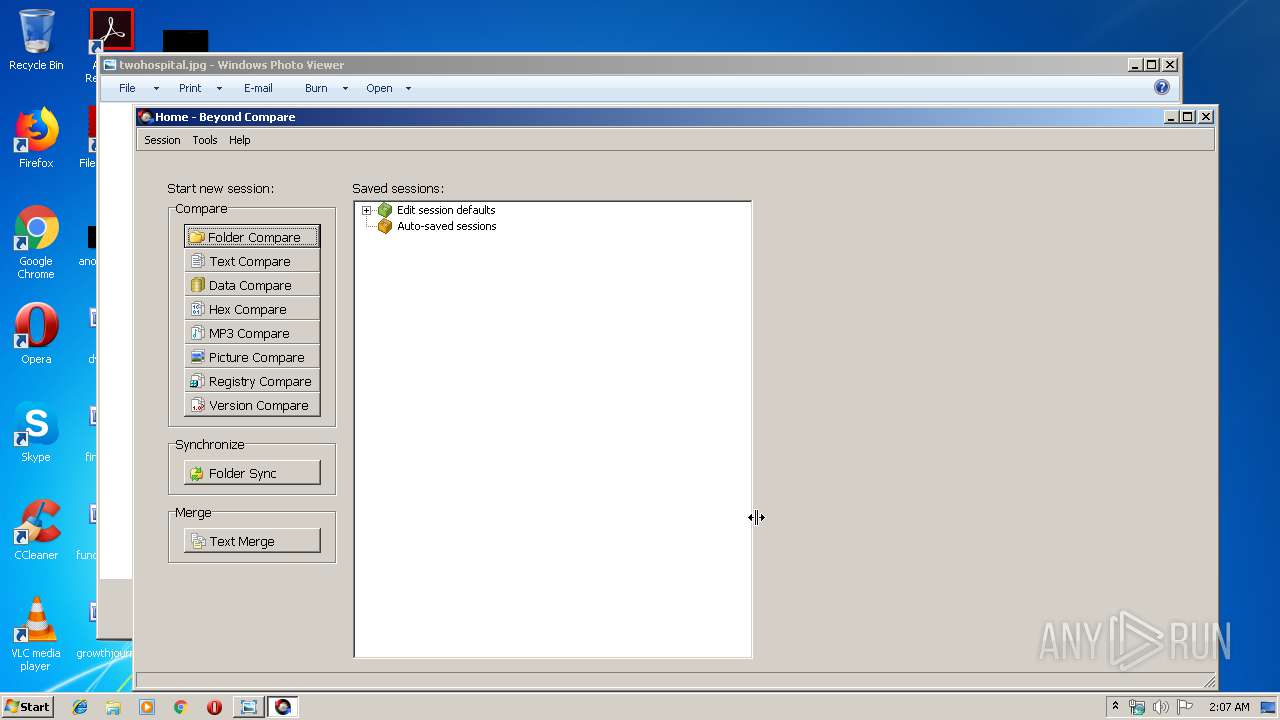Click the Auto-saved sessions box icon
This screenshot has height=720, width=1280.
tap(385, 226)
